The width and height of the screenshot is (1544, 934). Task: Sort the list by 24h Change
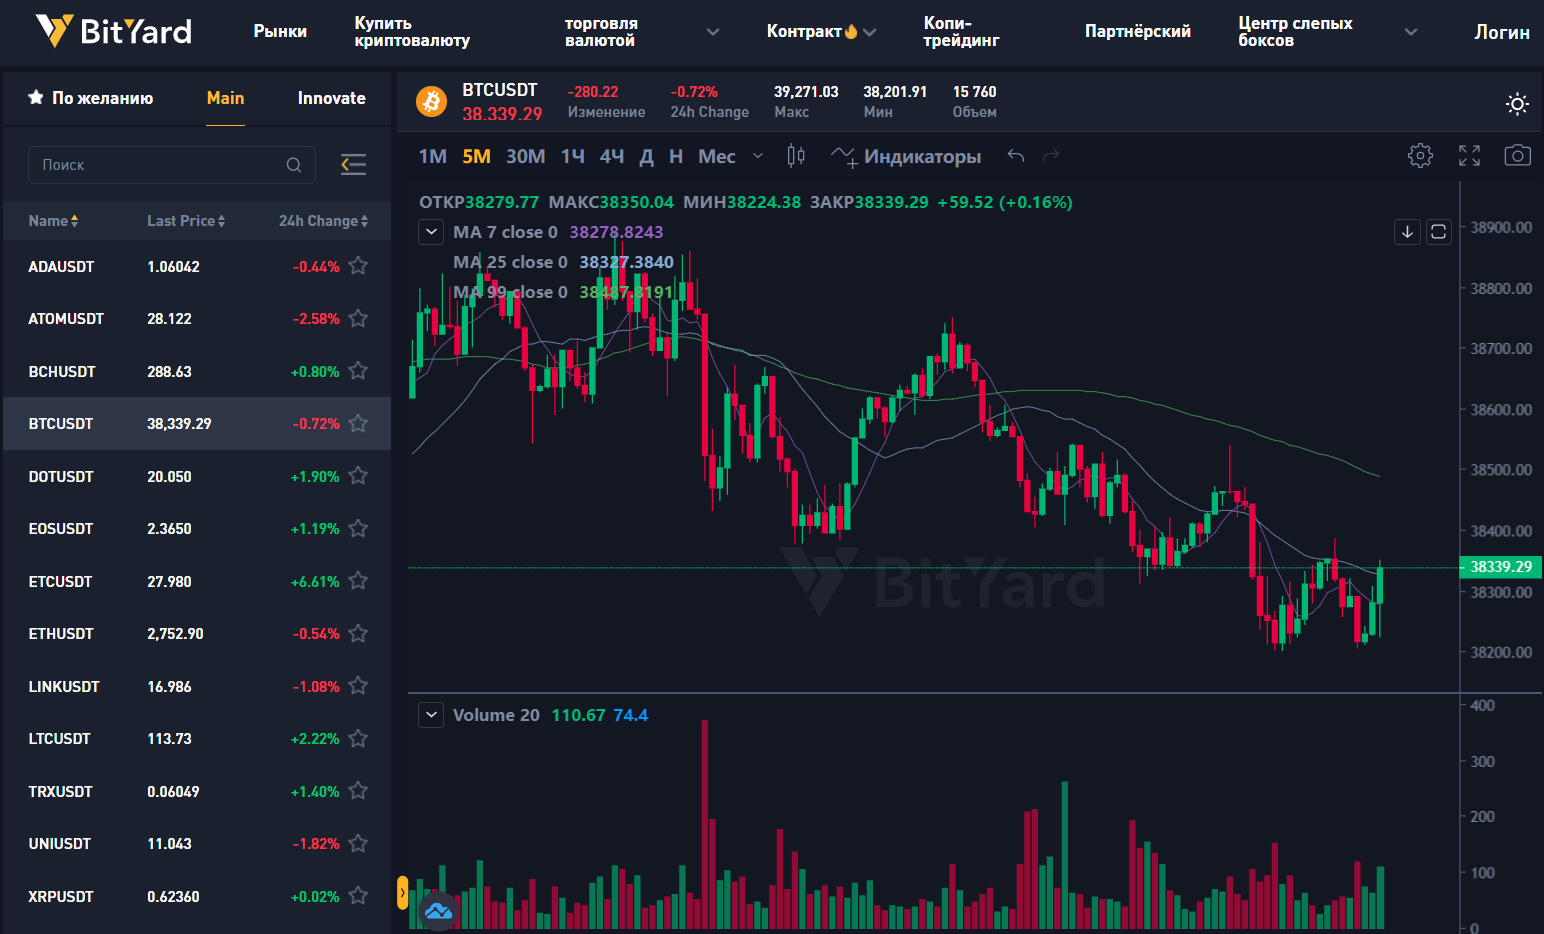click(324, 221)
